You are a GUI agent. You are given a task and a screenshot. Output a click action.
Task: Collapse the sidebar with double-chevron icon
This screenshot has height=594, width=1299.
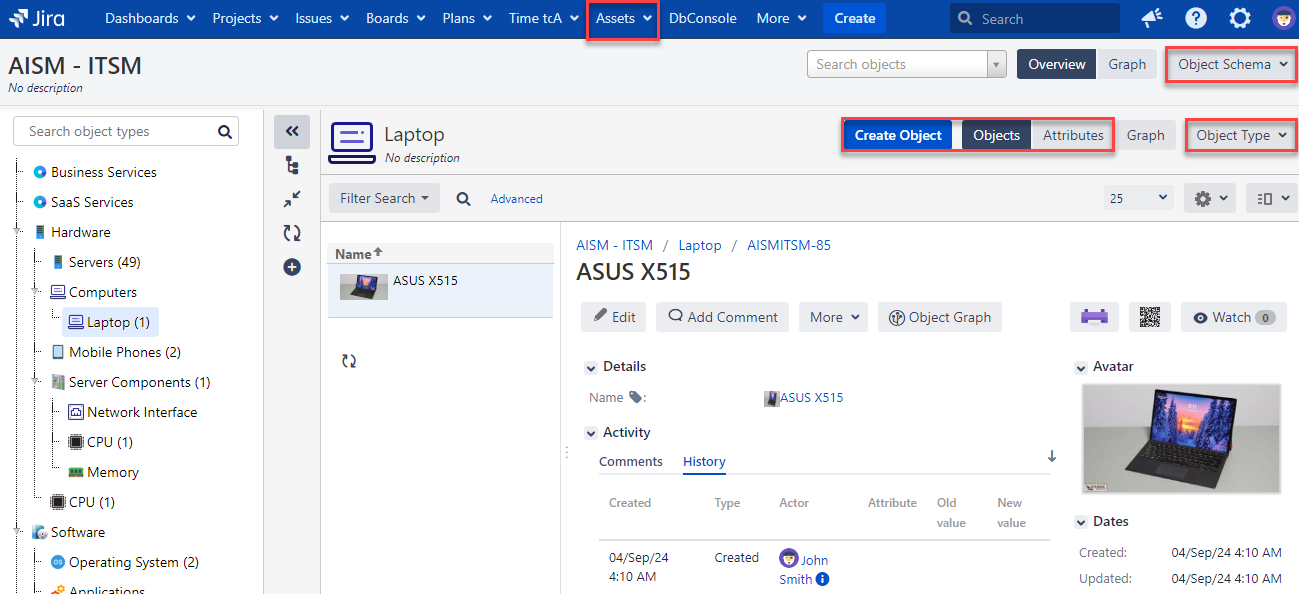[x=292, y=131]
